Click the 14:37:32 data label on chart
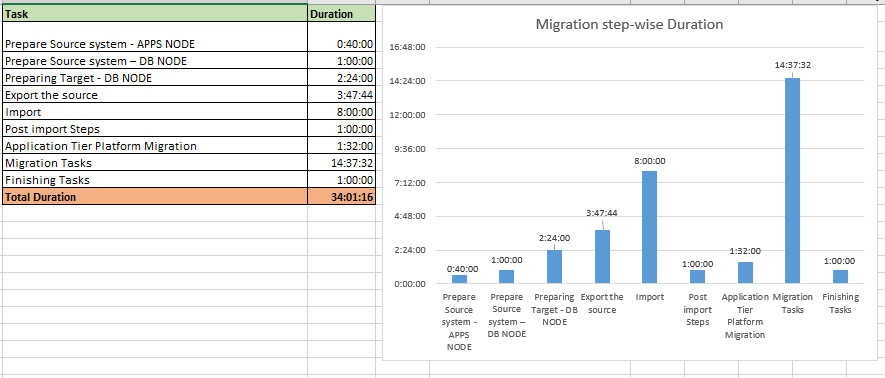Viewport: 885px width, 378px height. pyautogui.click(x=792, y=65)
